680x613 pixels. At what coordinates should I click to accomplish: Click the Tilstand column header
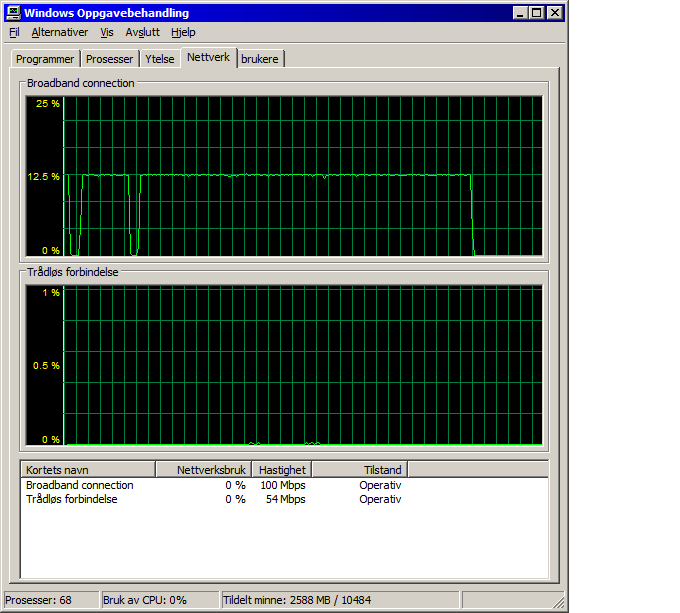tap(360, 470)
